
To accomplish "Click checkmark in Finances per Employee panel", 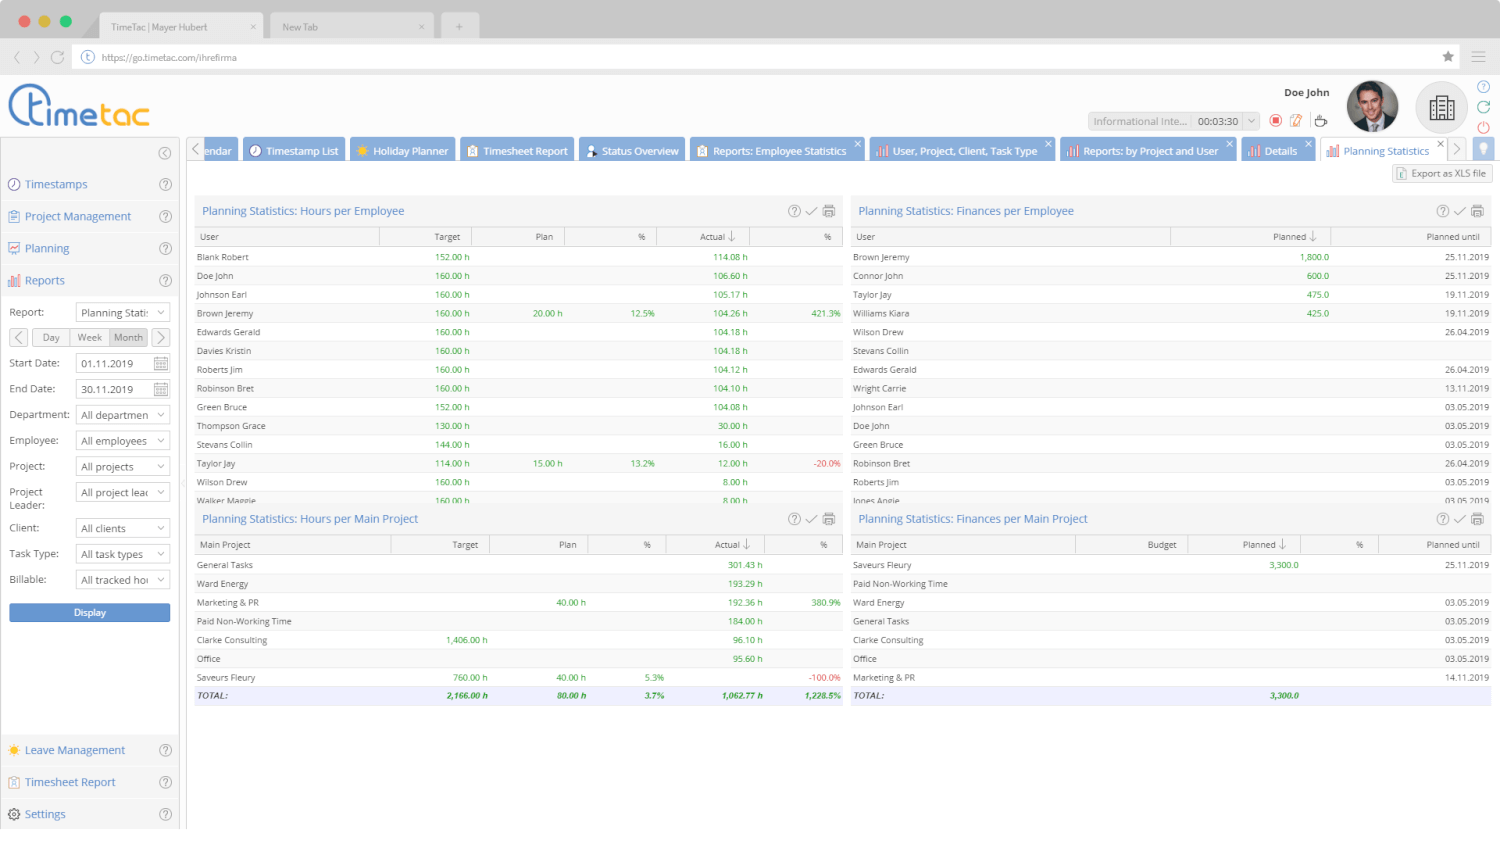I will [x=1460, y=211].
